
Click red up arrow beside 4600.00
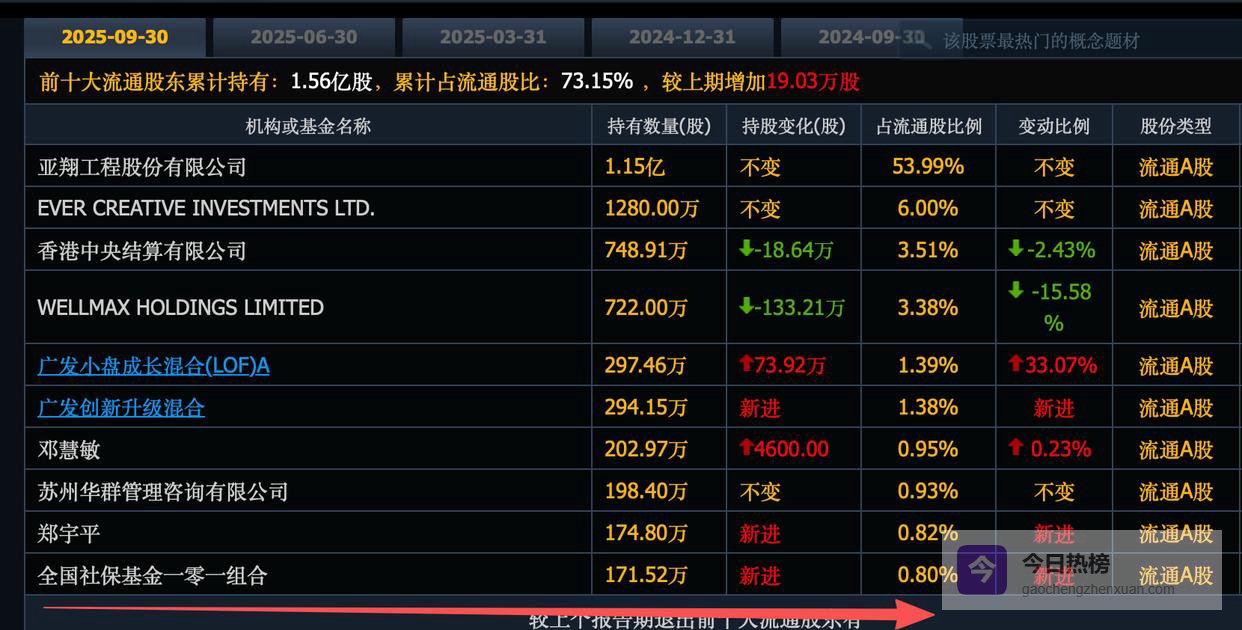click(745, 448)
